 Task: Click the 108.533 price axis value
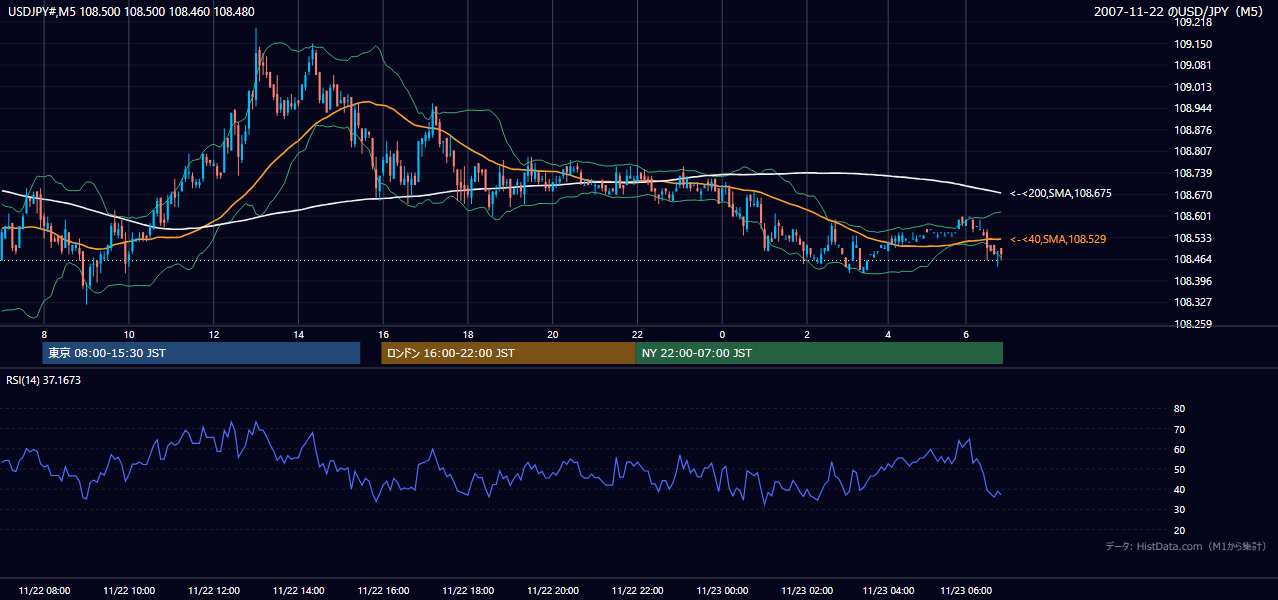(x=1192, y=238)
